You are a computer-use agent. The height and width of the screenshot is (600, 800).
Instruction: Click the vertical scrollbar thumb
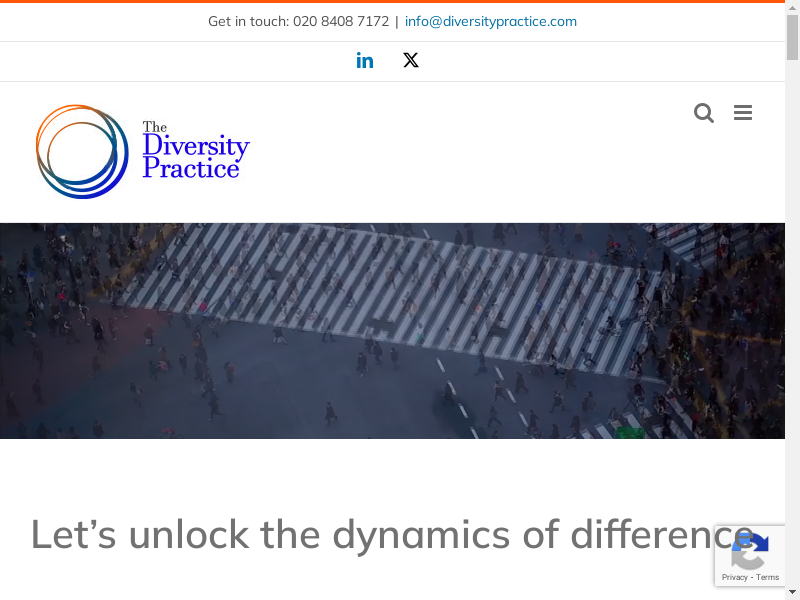click(x=793, y=35)
